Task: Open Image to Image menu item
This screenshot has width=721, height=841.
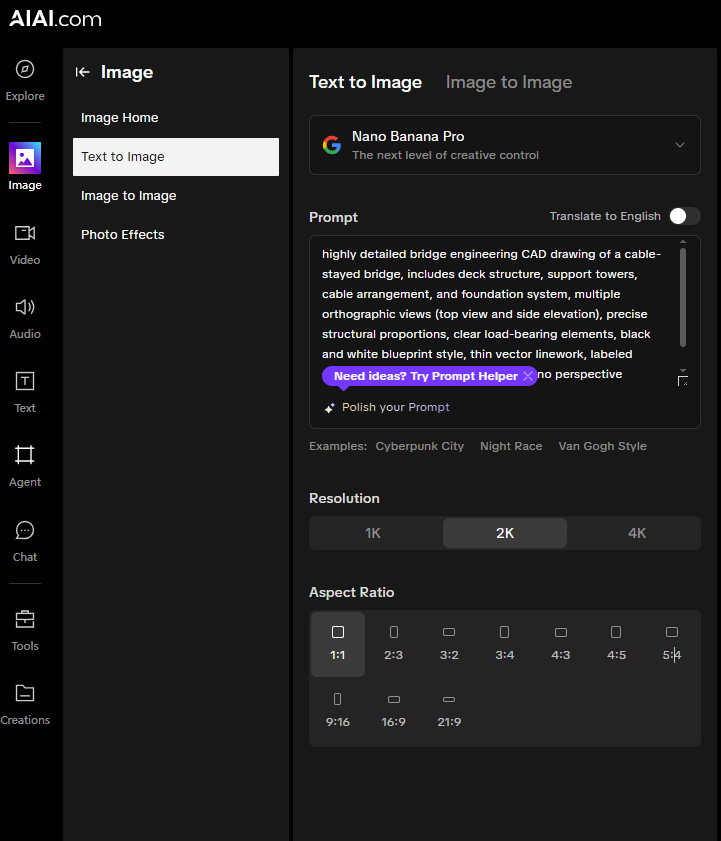Action: click(x=176, y=196)
